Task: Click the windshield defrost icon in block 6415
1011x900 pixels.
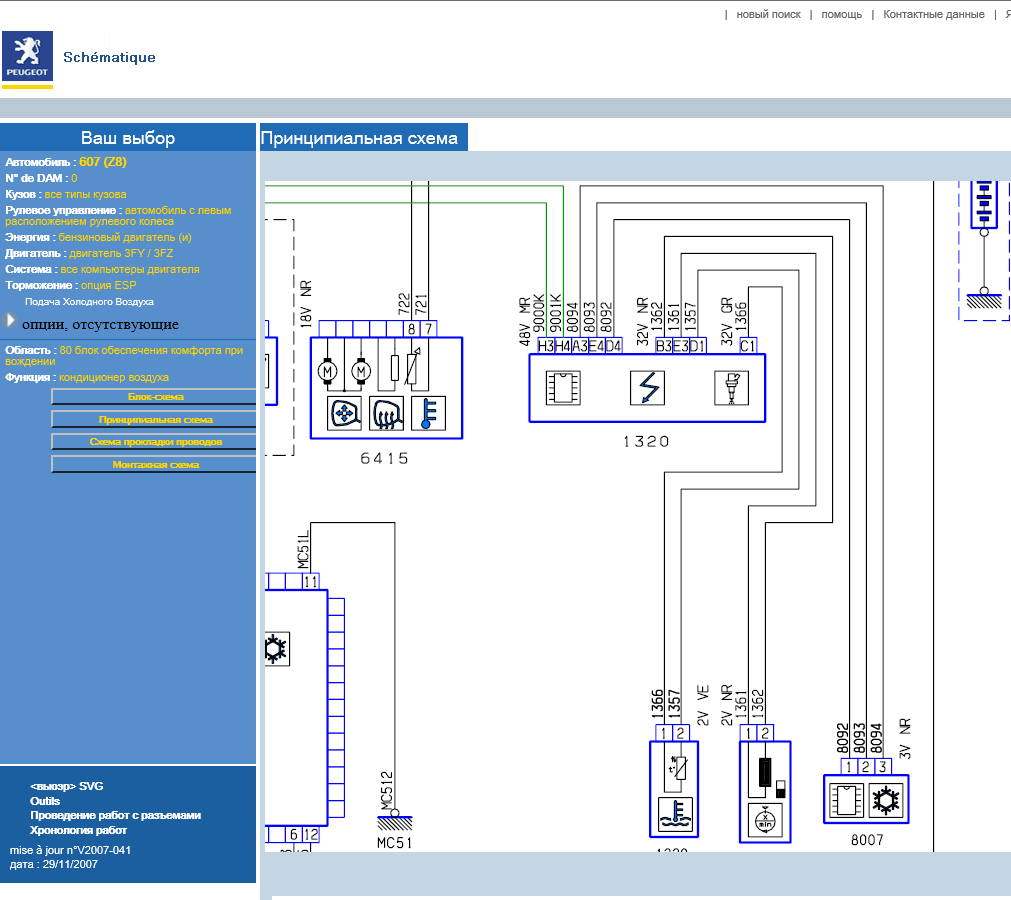Action: tap(387, 412)
